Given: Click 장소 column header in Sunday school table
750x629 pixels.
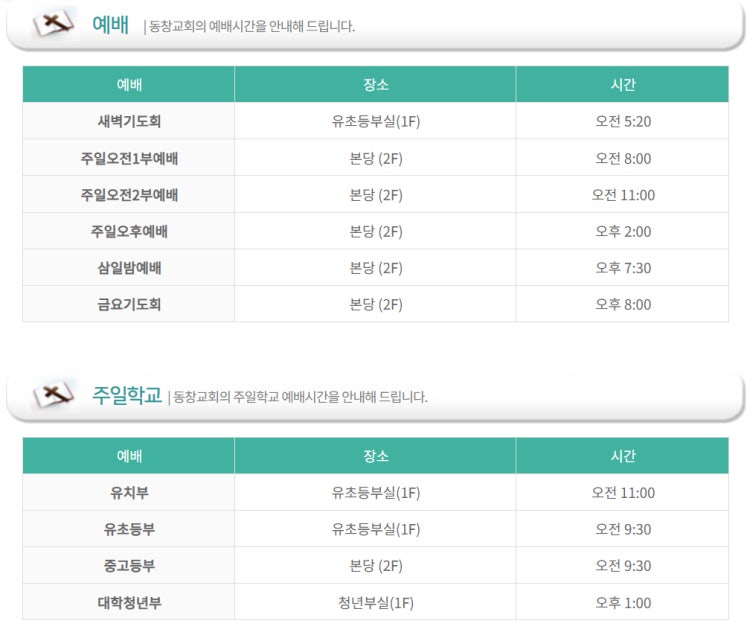Looking at the screenshot, I should tap(376, 456).
